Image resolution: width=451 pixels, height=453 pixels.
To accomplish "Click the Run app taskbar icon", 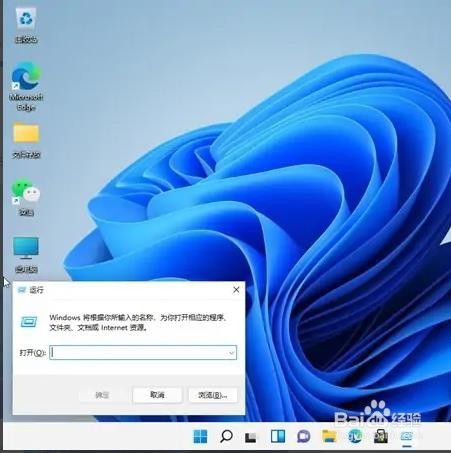I will click(x=406, y=436).
